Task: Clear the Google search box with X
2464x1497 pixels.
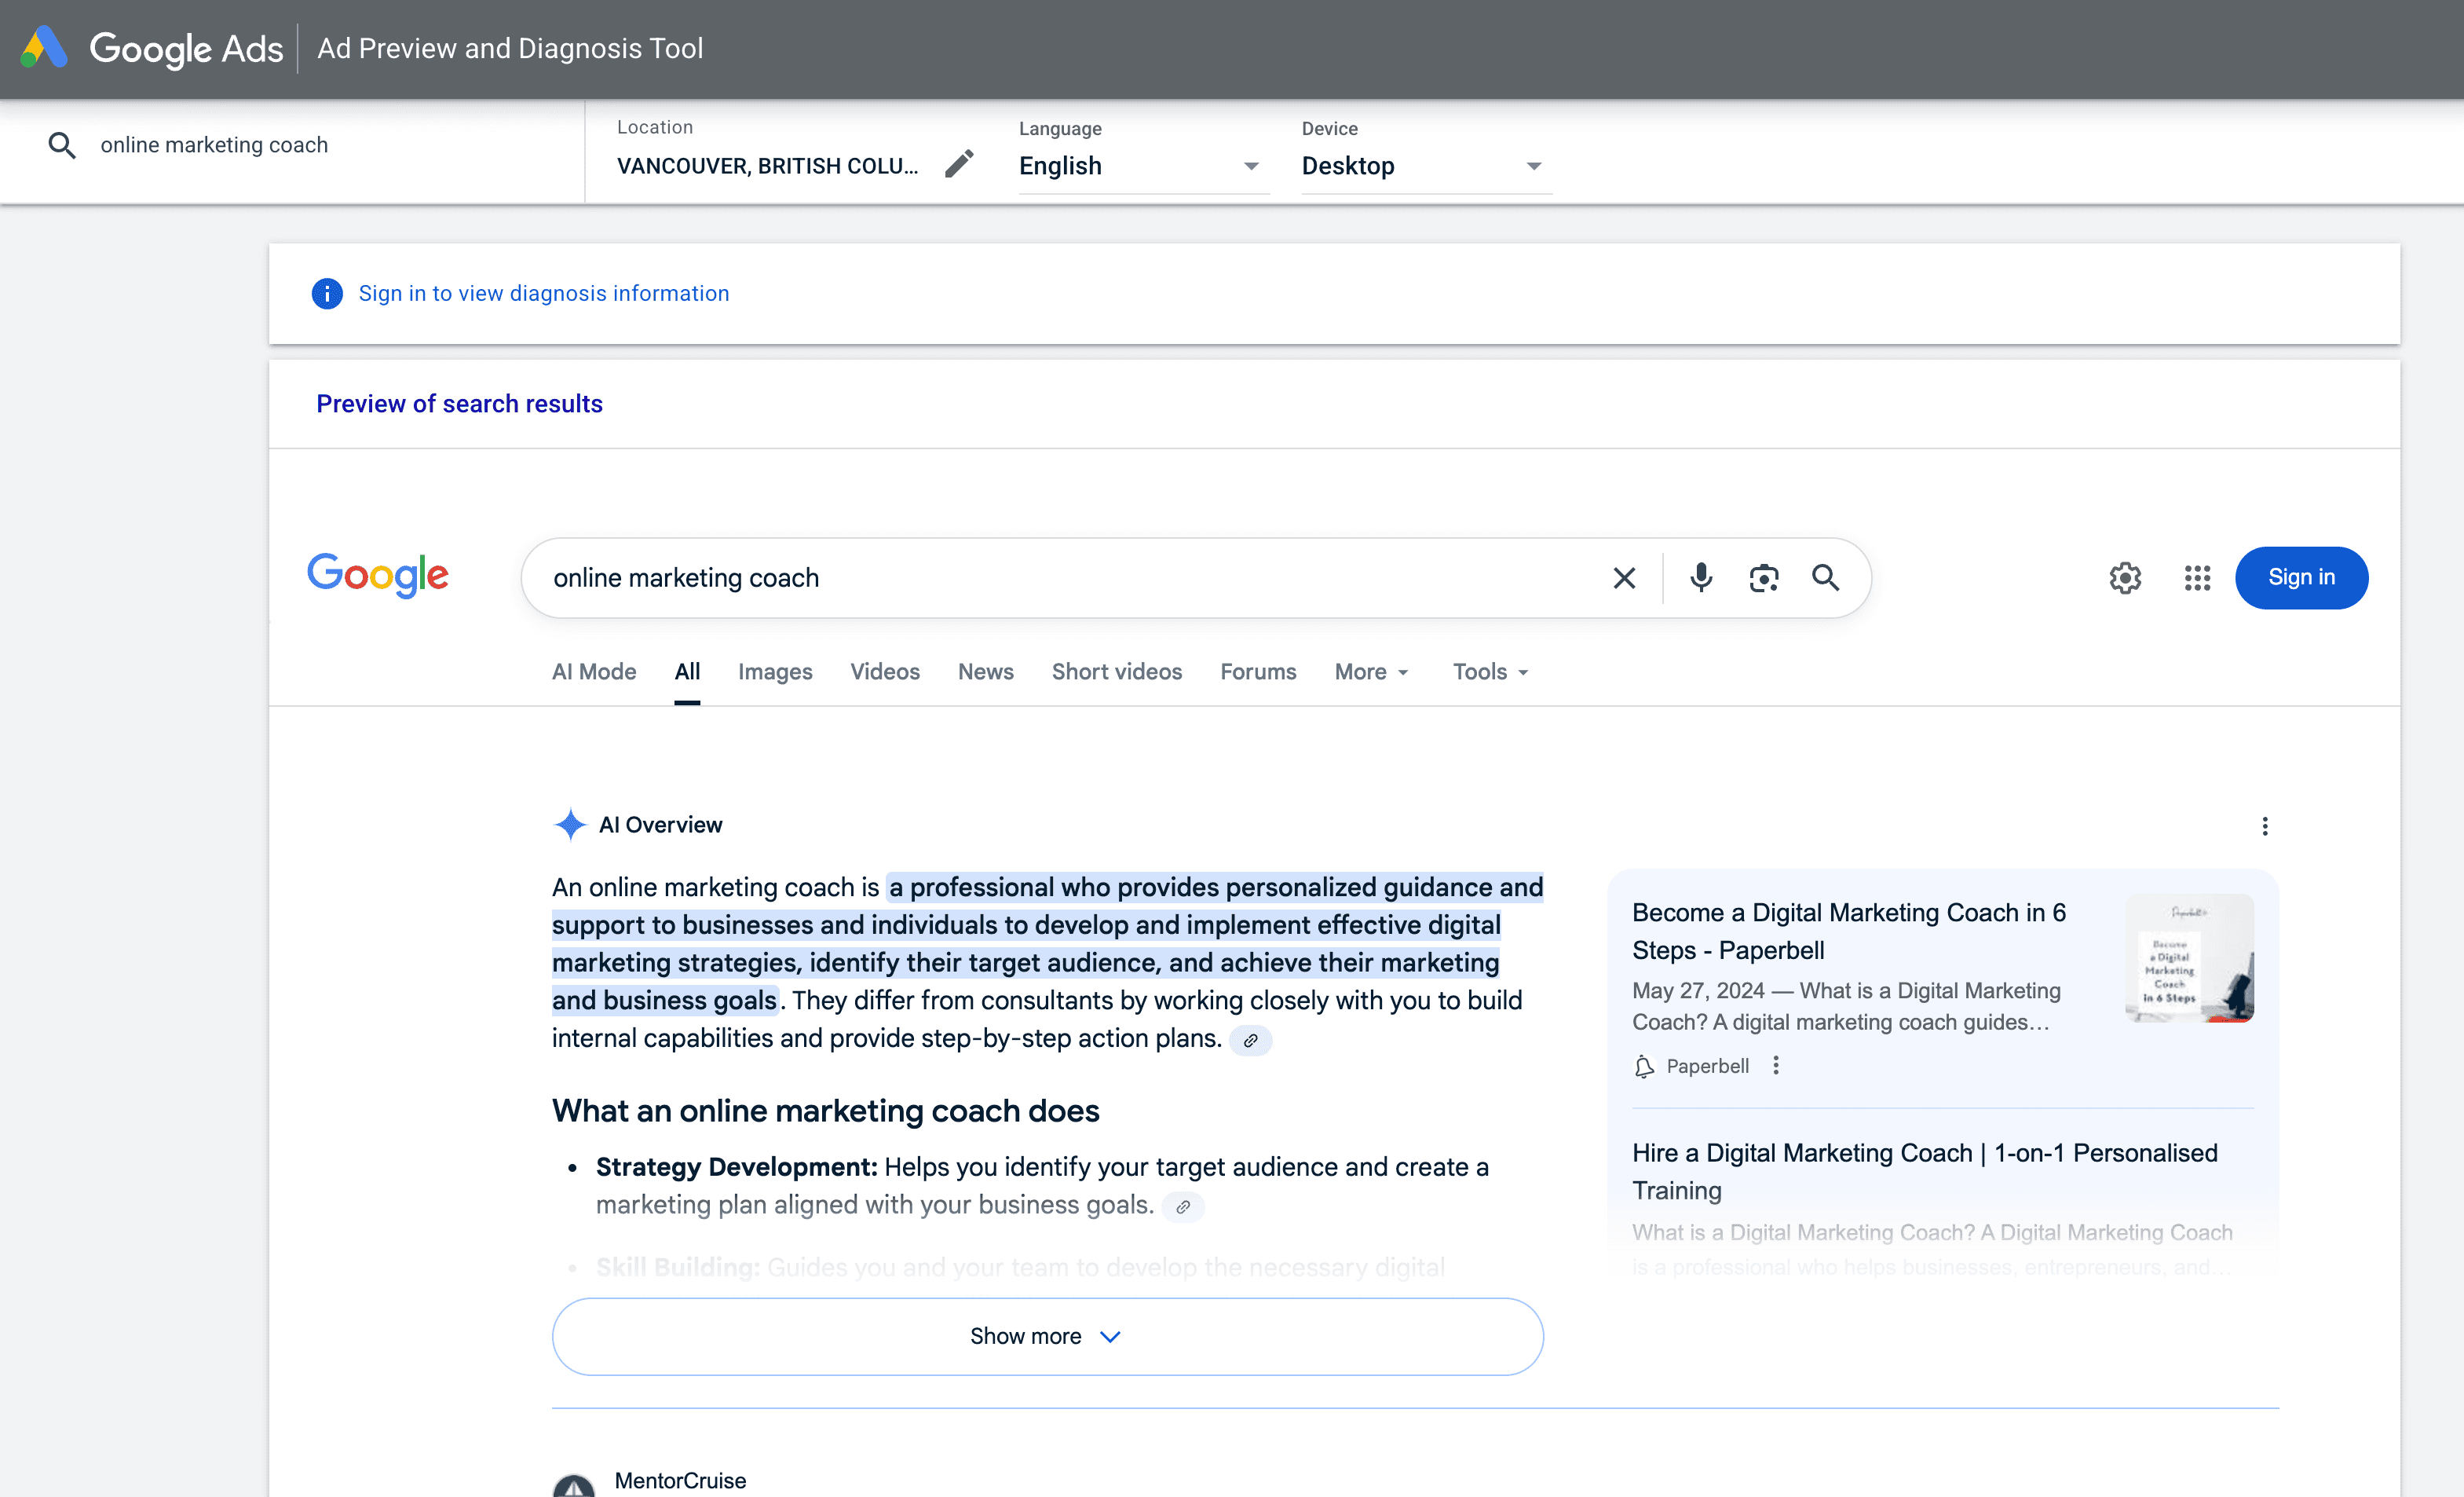Action: 1624,578
